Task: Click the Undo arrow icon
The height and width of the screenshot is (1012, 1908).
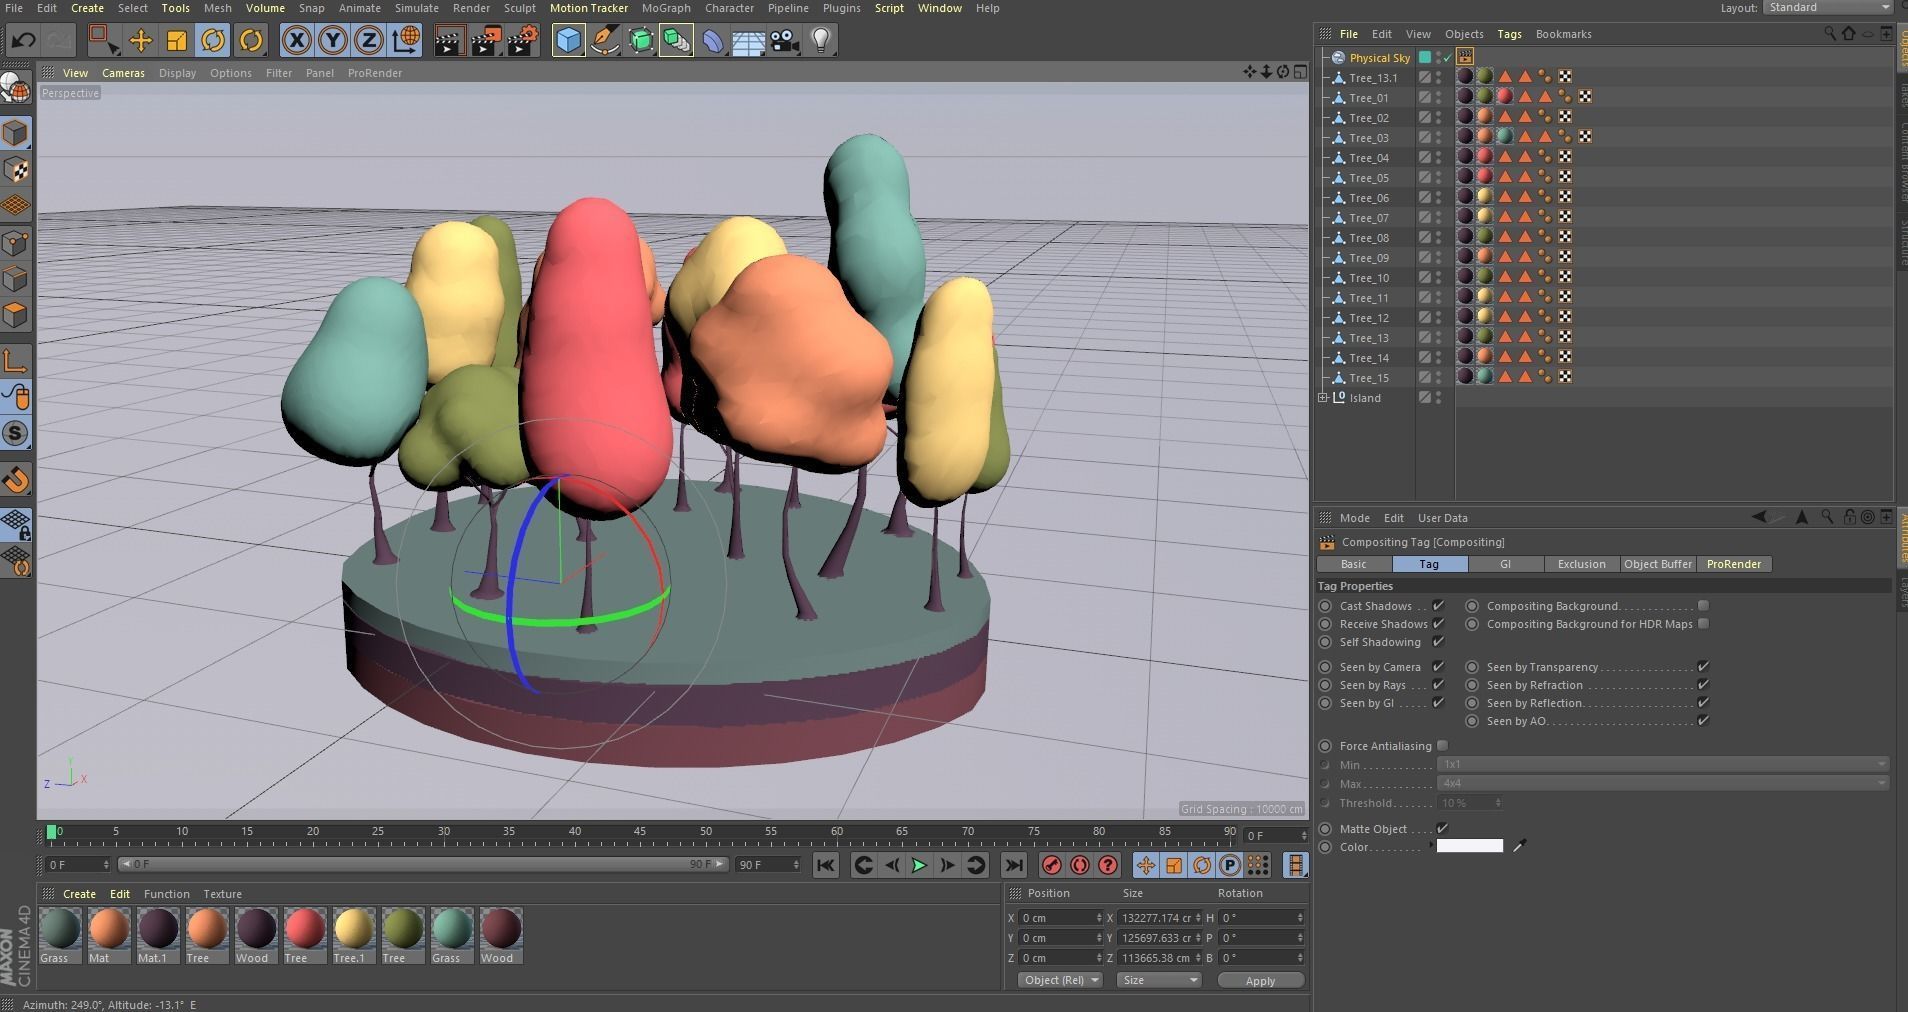Action: point(23,41)
